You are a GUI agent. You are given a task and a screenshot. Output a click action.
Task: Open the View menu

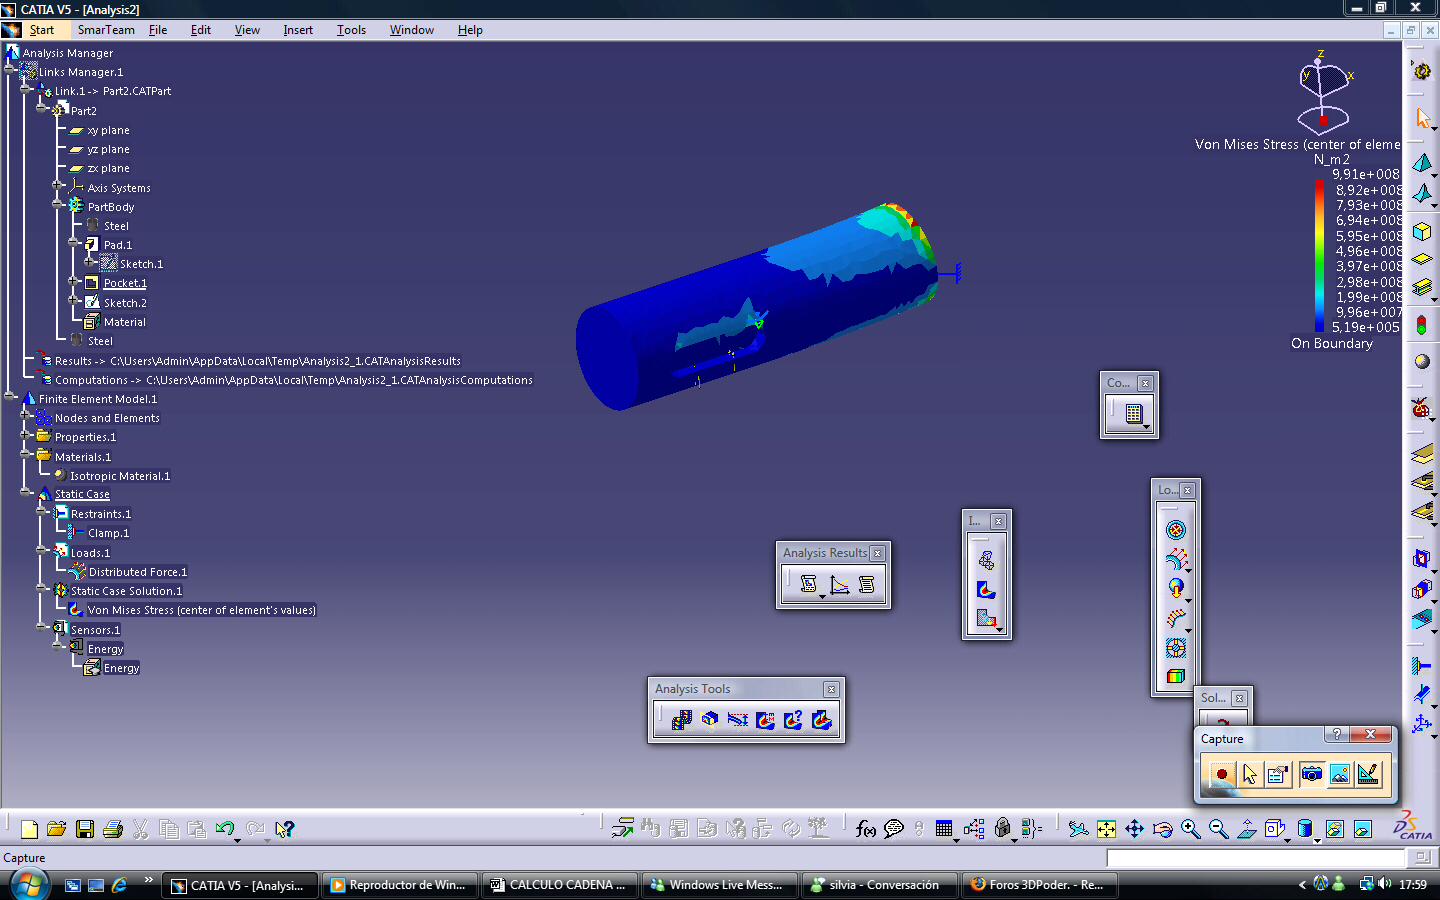click(x=247, y=30)
